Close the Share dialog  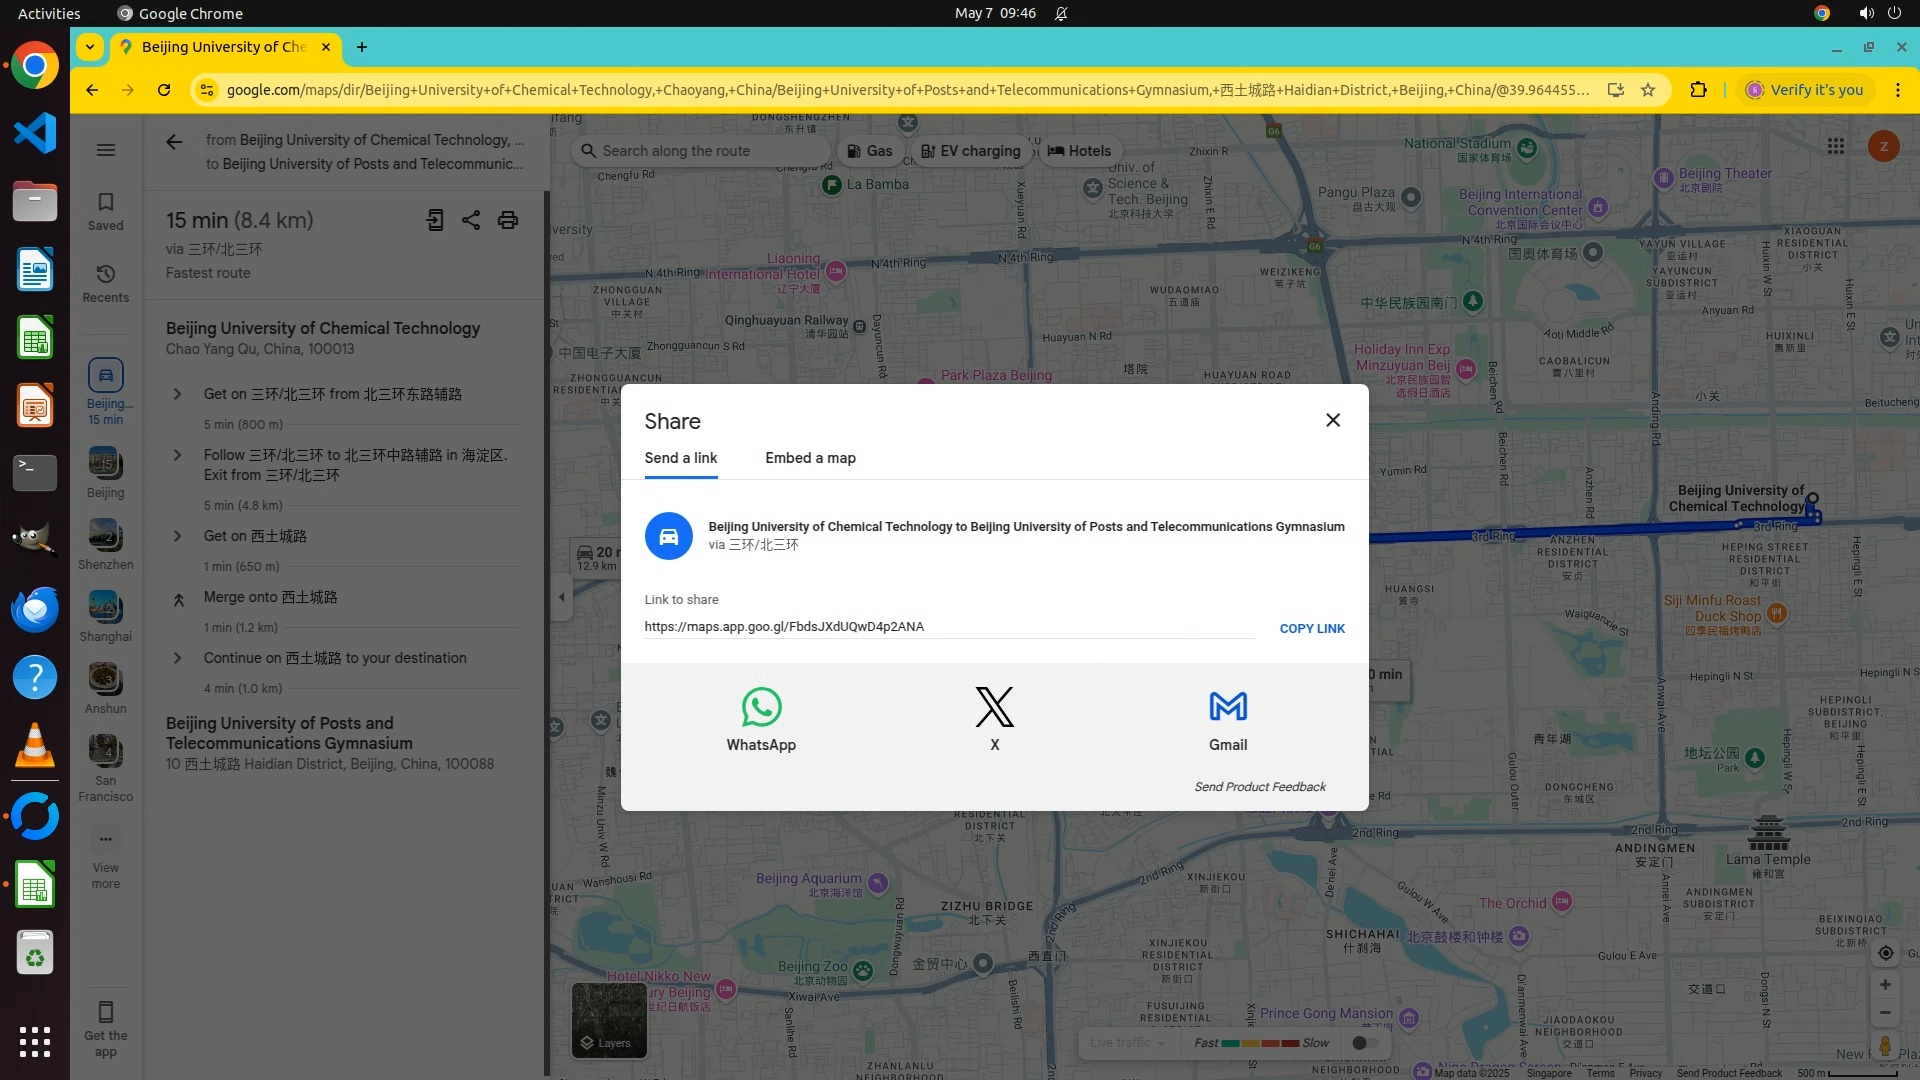1332,421
